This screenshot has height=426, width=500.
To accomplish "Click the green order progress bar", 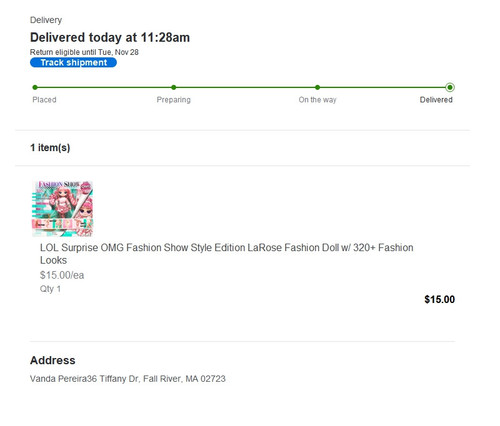I will (x=242, y=87).
